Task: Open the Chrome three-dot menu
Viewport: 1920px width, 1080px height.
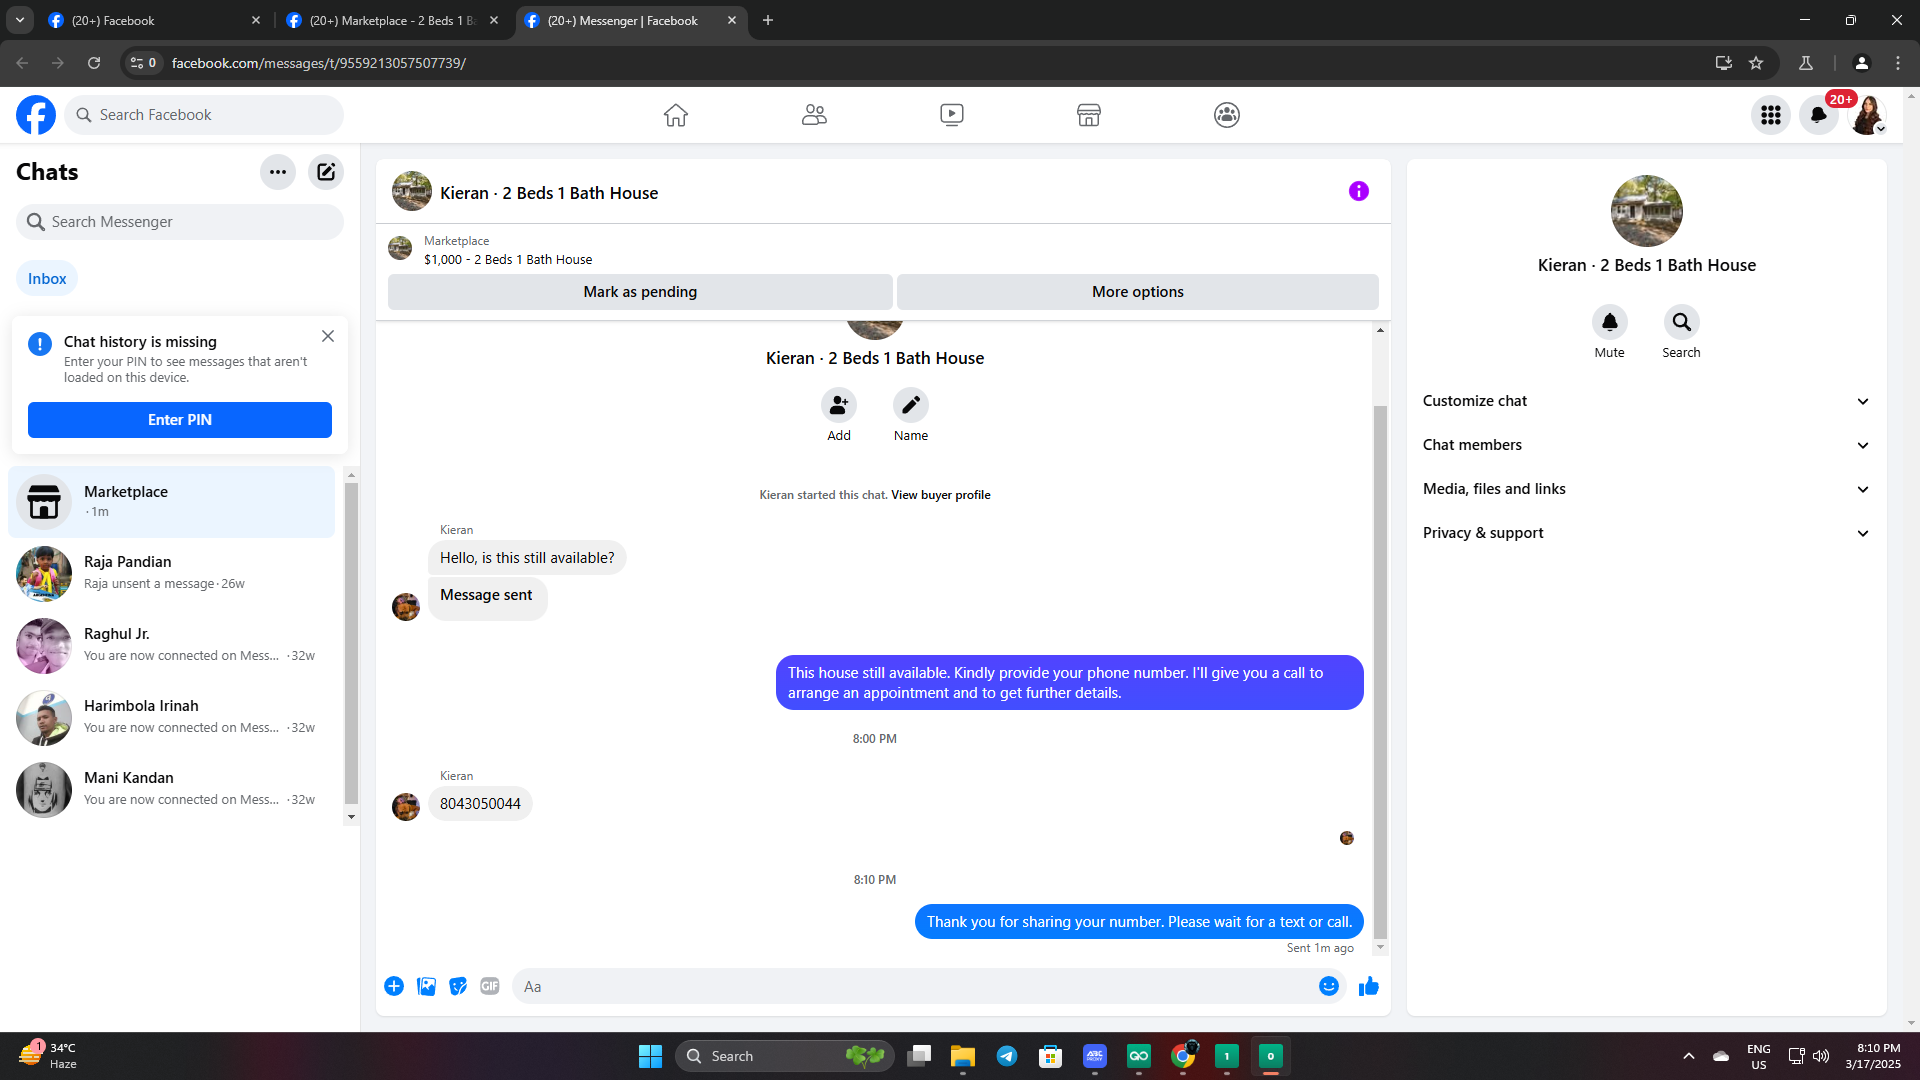Action: click(x=1898, y=63)
